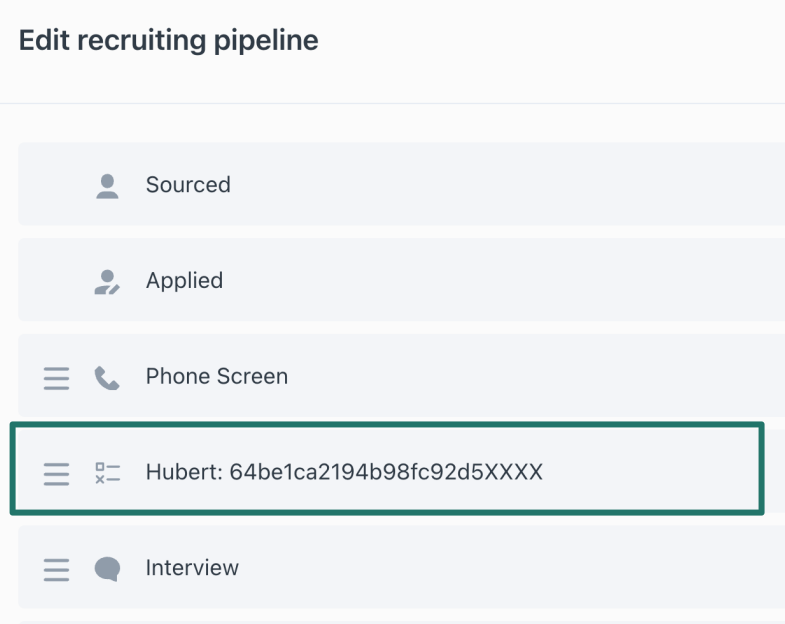Open the Hubert: 64be1ca2194b98fc92d5XXXX stage name
Screen dimensions: 785x624
point(344,472)
